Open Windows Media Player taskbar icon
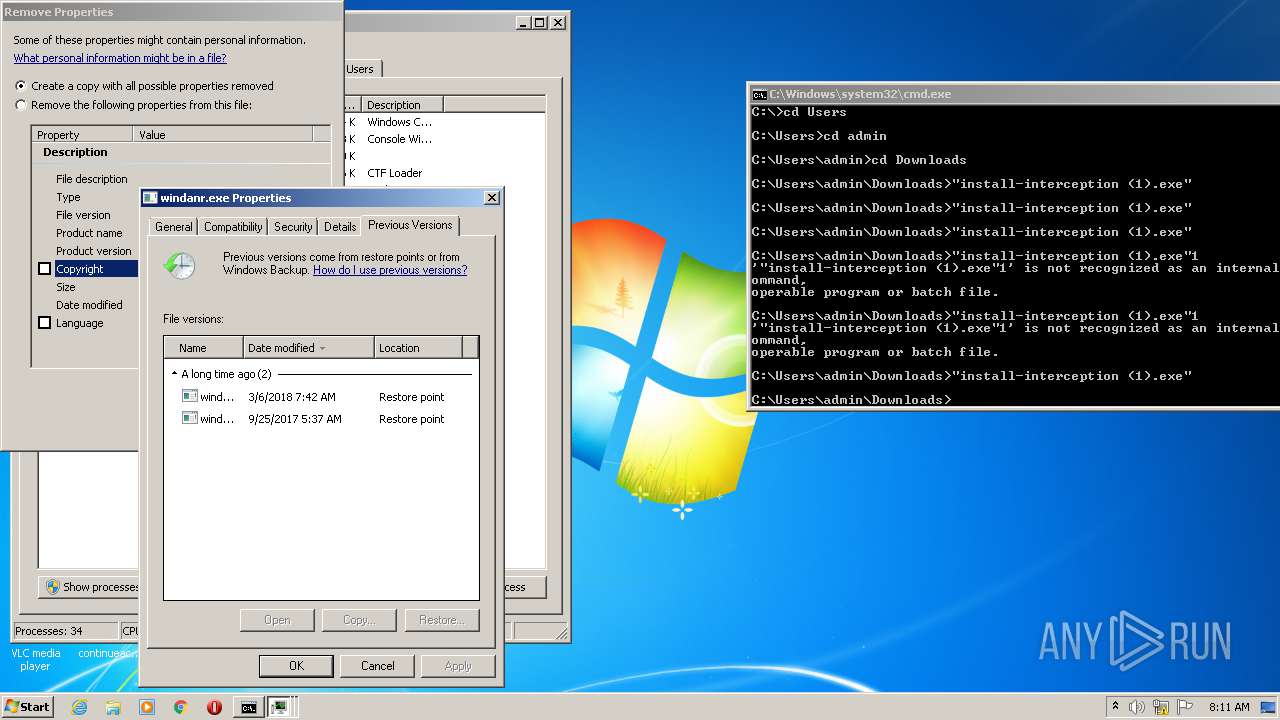The image size is (1280, 720). tap(147, 707)
